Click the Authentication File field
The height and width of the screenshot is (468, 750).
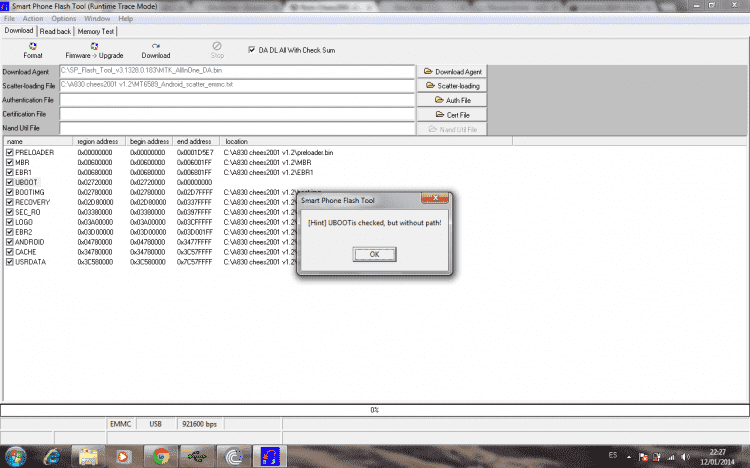click(x=237, y=100)
